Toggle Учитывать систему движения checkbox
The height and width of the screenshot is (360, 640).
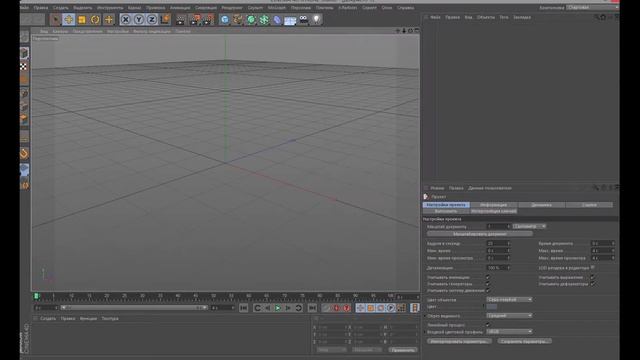tap(487, 290)
